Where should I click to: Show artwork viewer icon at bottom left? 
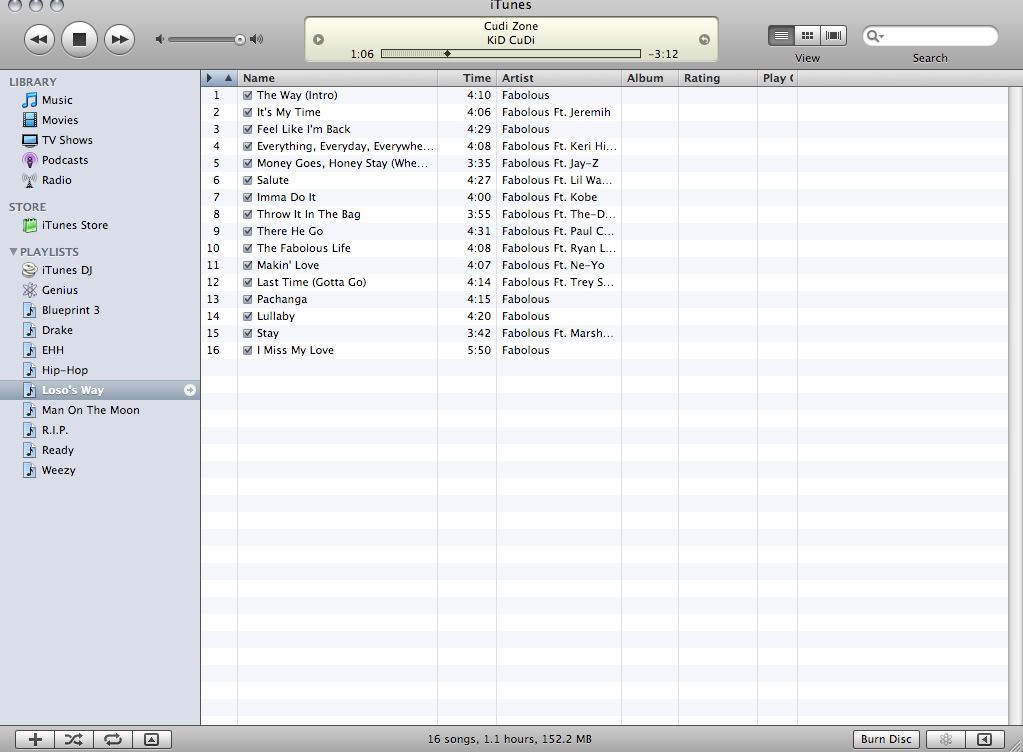tap(151, 740)
